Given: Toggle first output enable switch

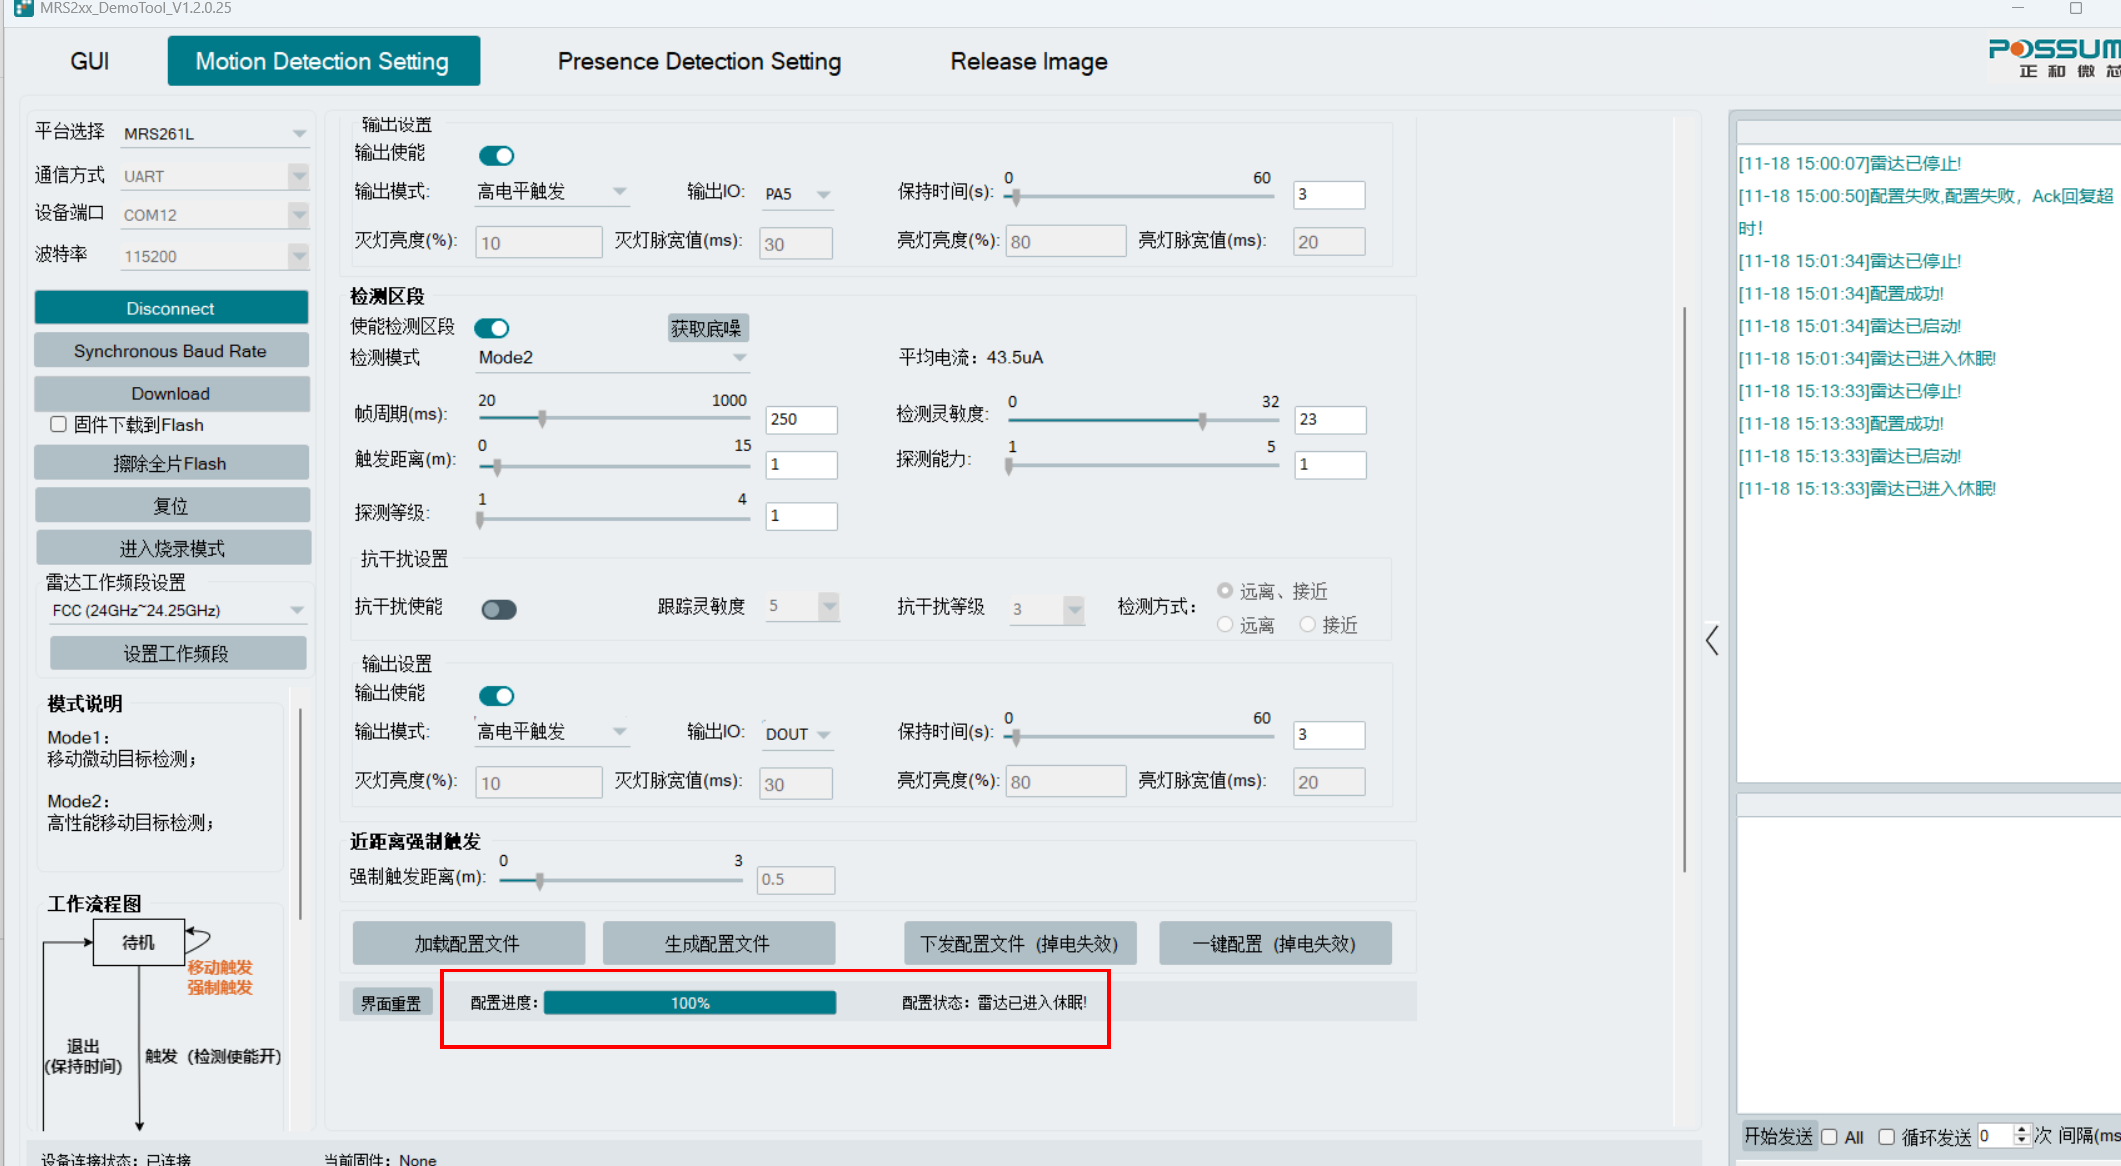Looking at the screenshot, I should (496, 155).
